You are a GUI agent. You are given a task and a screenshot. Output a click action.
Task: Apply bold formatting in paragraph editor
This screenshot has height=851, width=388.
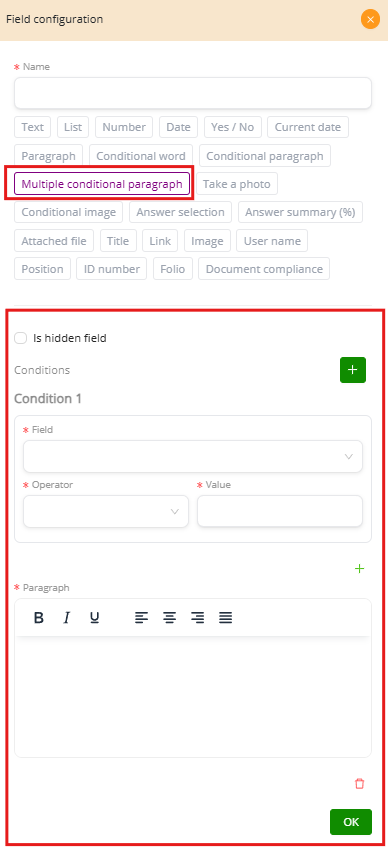coord(39,618)
